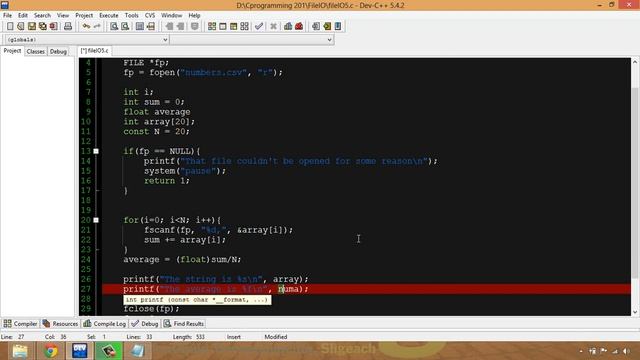Open the Compiler bottom tab

20,324
